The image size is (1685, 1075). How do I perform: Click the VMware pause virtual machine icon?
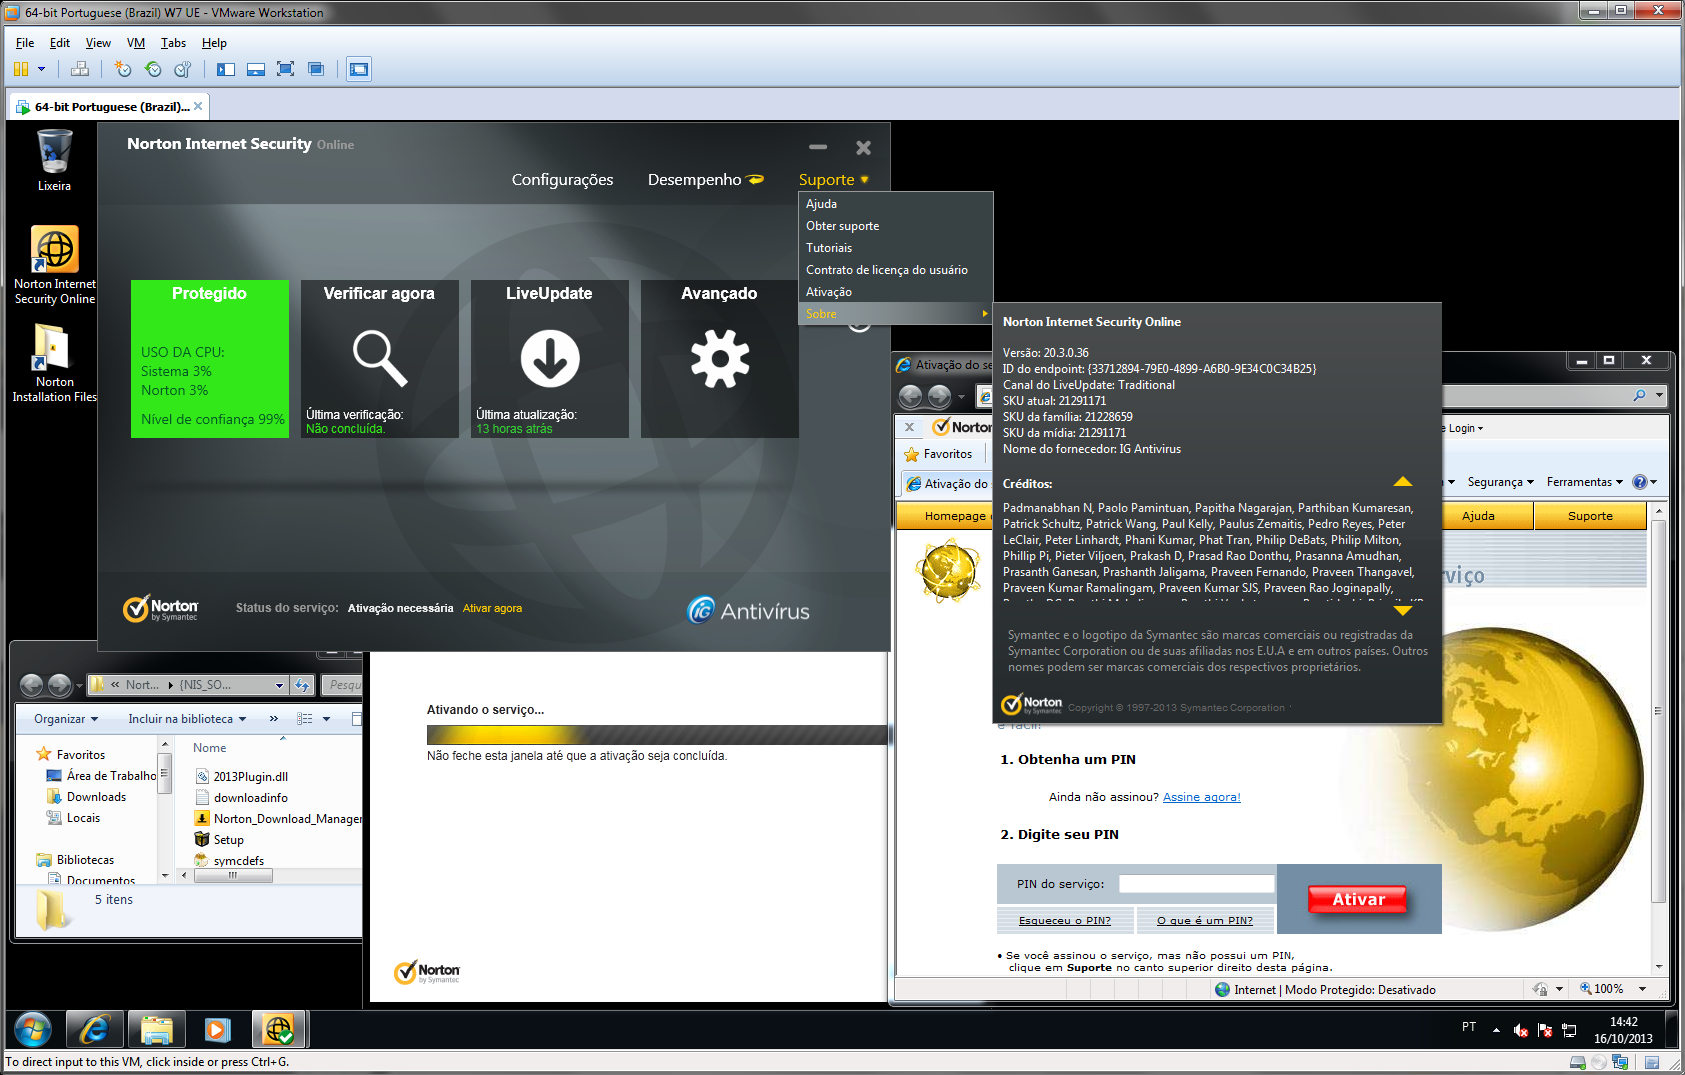point(21,69)
